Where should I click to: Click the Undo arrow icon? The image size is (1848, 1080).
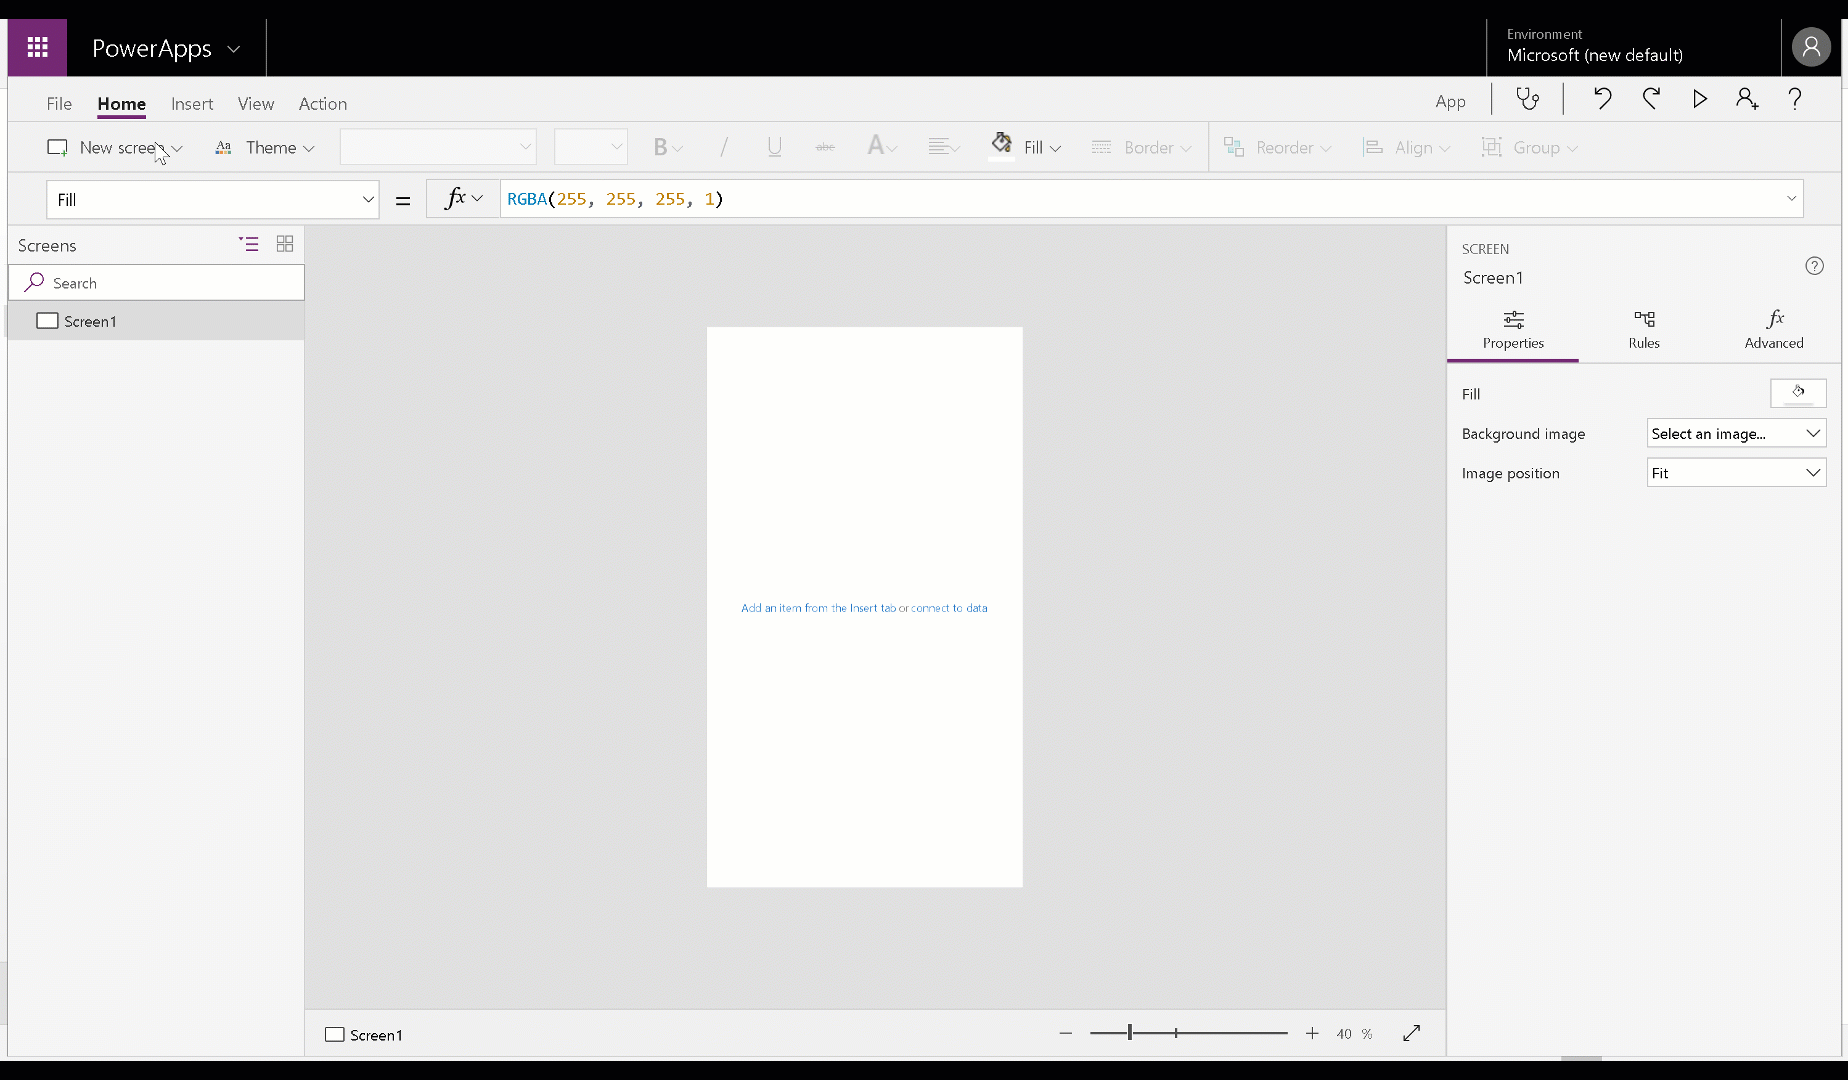click(x=1602, y=99)
